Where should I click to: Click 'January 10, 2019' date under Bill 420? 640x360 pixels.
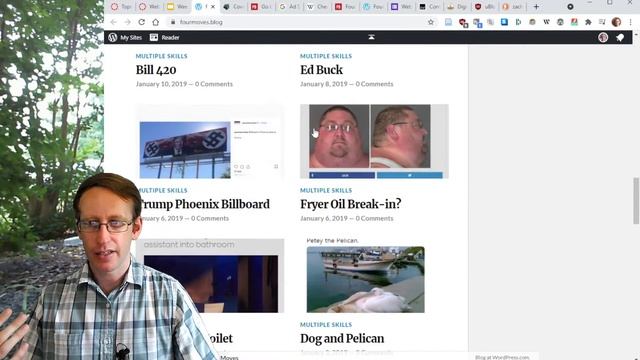tap(161, 84)
